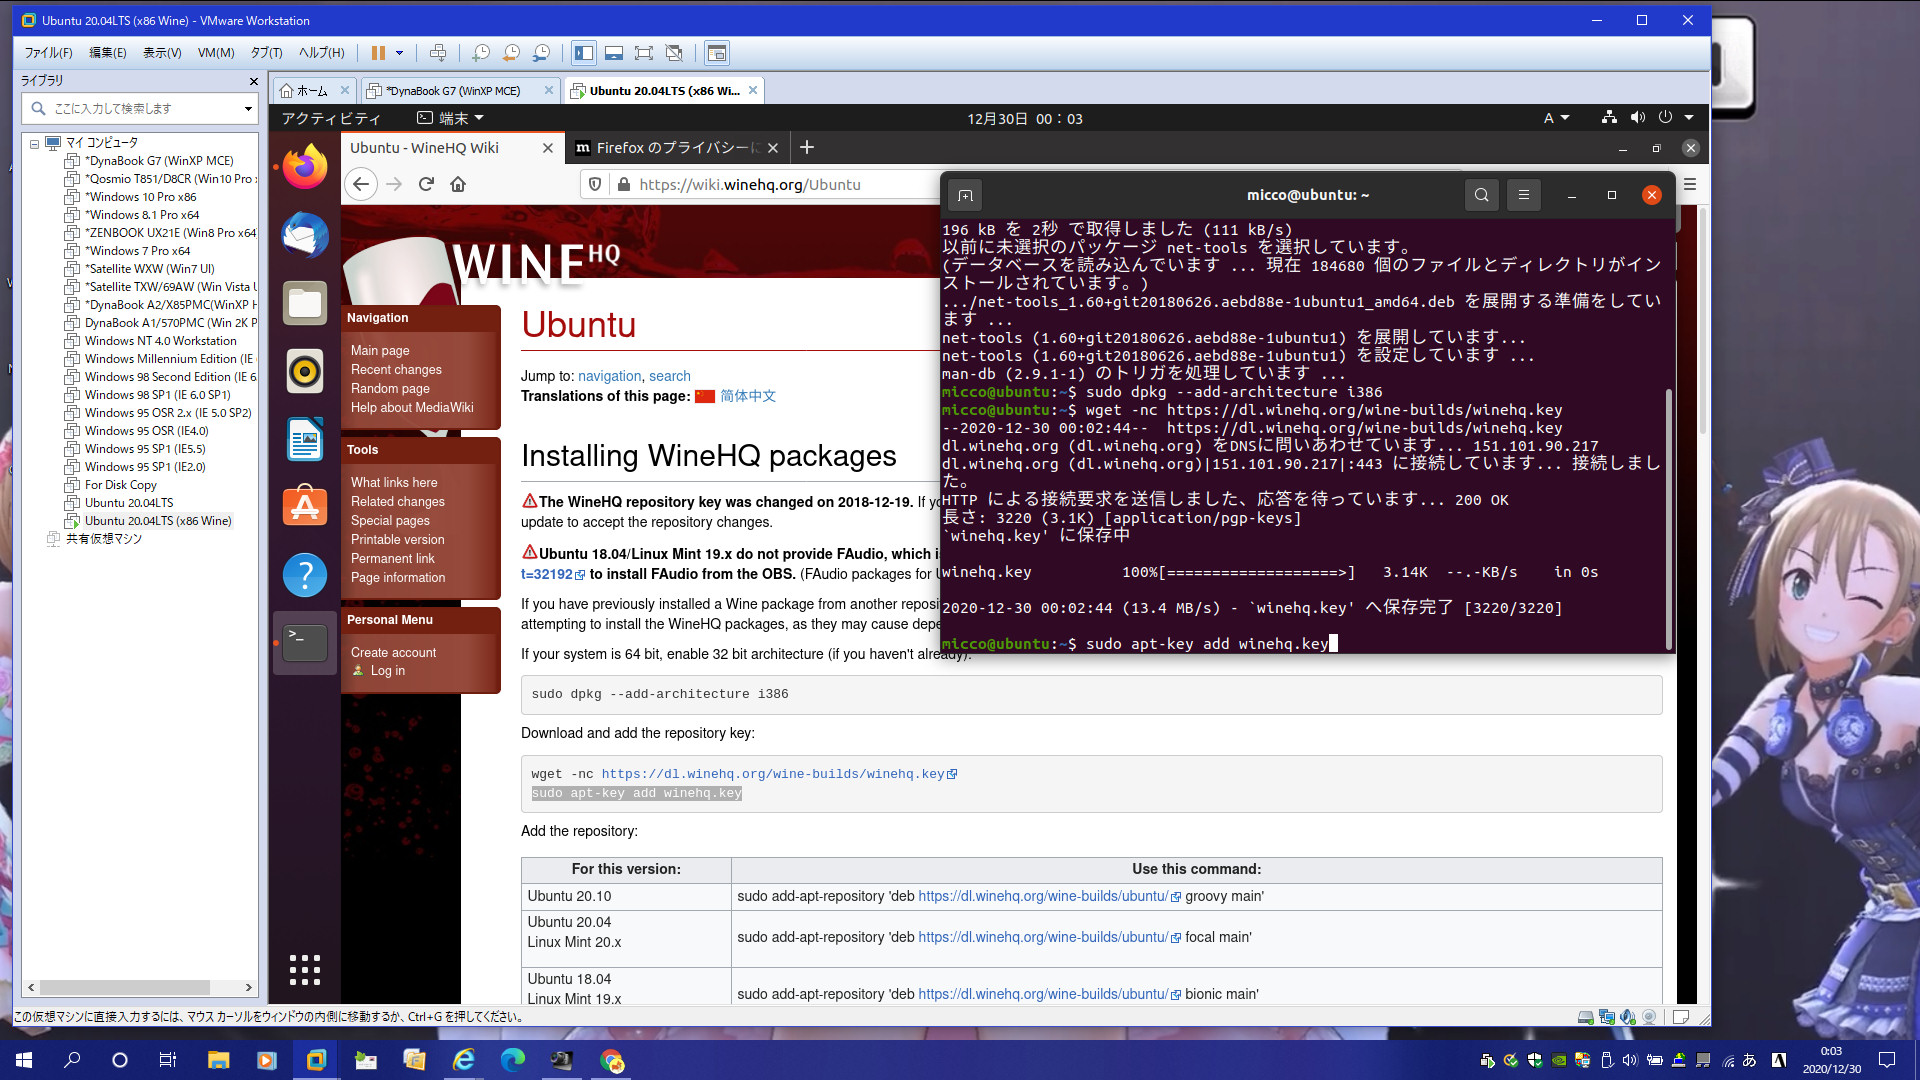
Task: Open the ファイル(F) menu
Action: tap(48, 53)
